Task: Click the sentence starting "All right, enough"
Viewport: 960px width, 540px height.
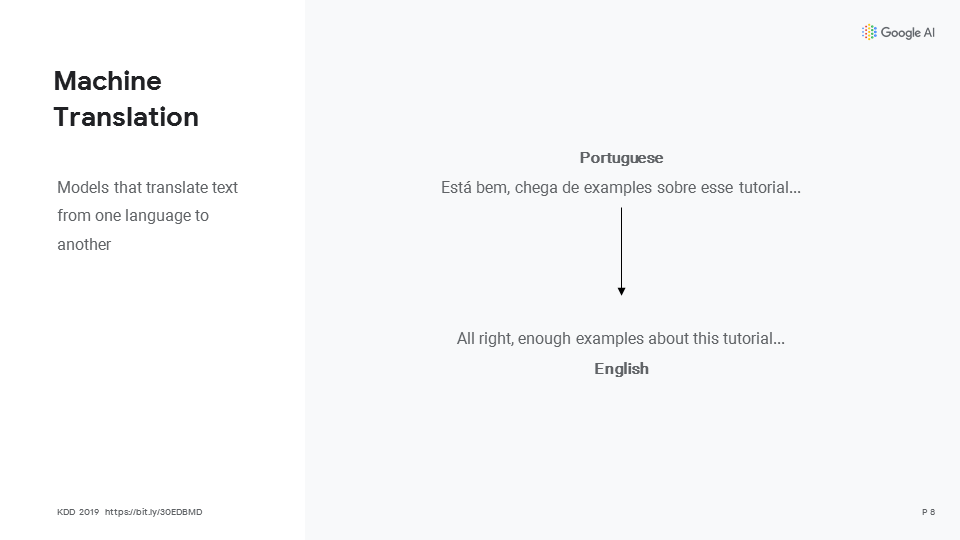Action: 621,339
